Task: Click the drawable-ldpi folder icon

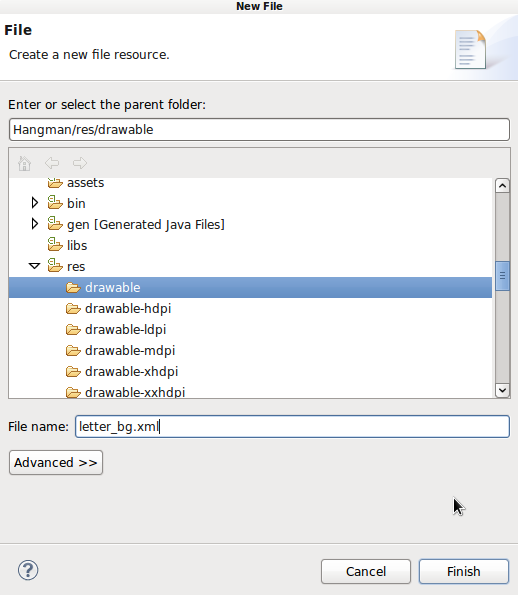Action: (x=73, y=330)
